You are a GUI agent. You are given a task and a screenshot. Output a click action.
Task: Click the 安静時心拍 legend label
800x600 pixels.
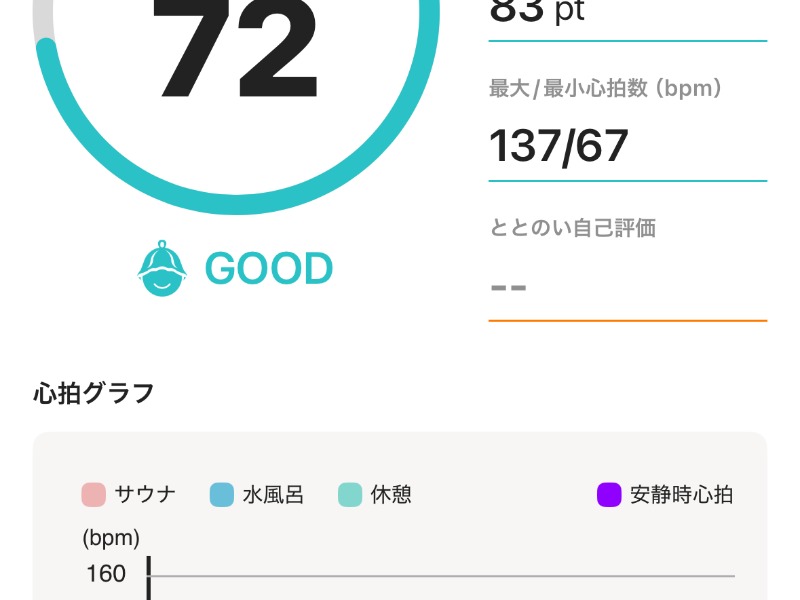point(681,494)
